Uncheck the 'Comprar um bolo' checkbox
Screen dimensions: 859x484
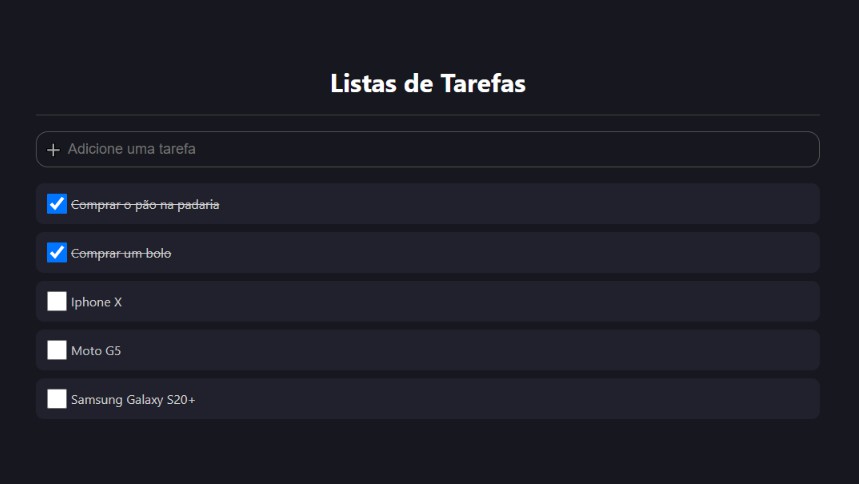coord(57,253)
